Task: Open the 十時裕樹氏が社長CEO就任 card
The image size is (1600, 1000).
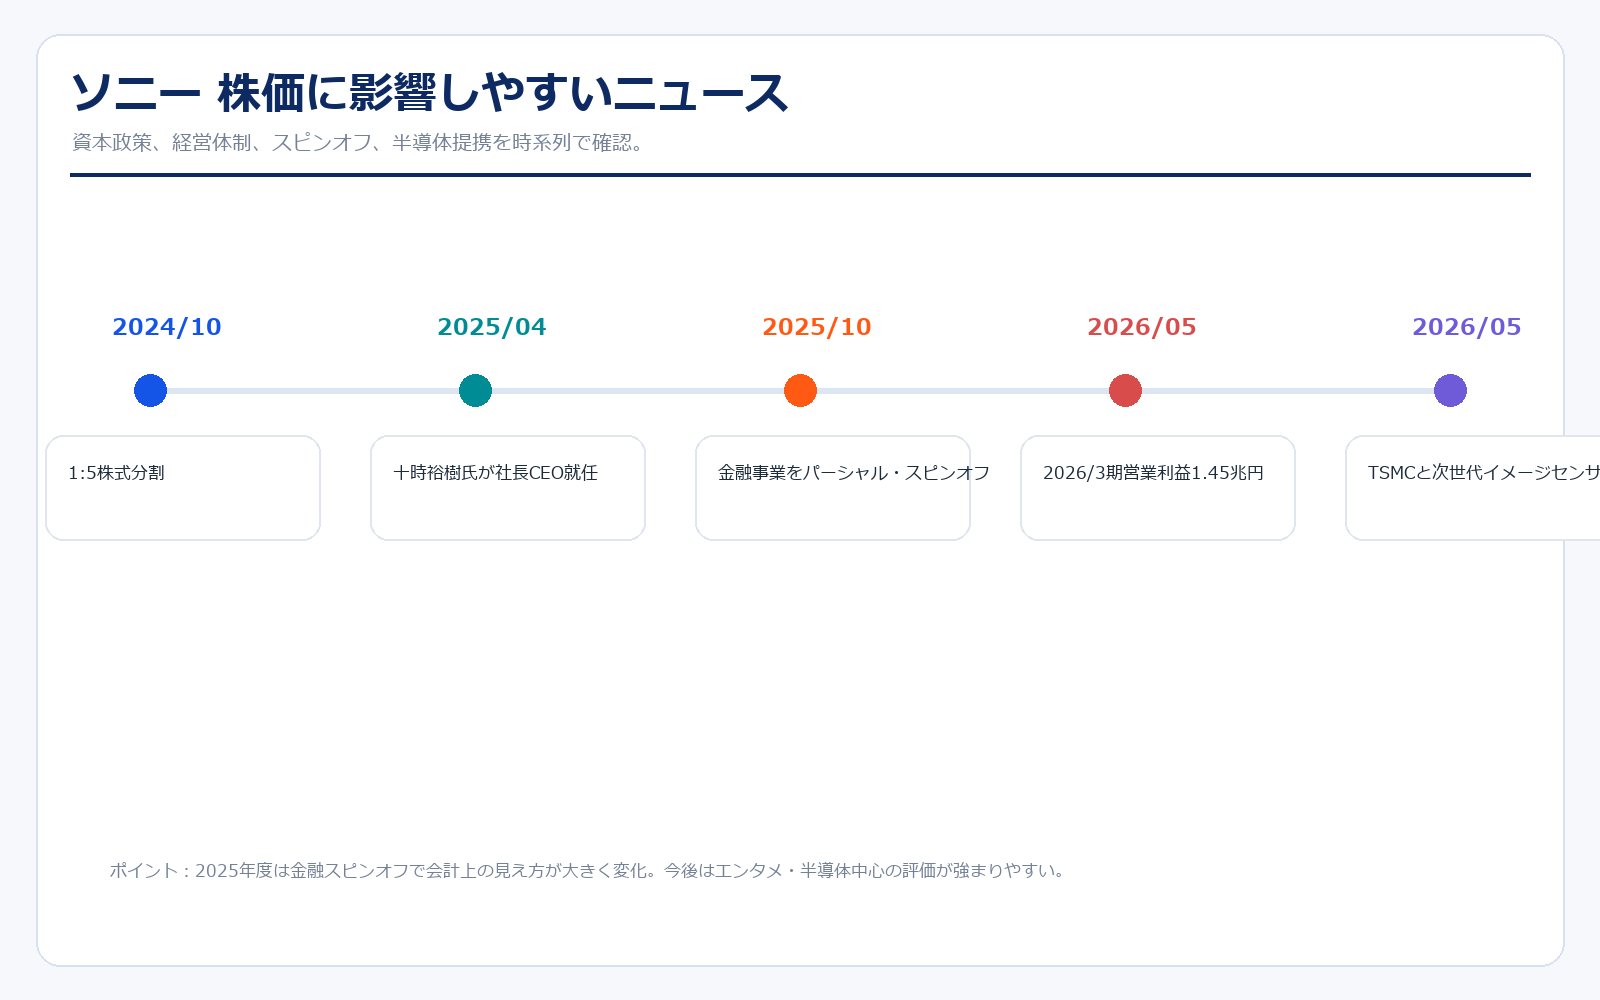Action: [508, 488]
